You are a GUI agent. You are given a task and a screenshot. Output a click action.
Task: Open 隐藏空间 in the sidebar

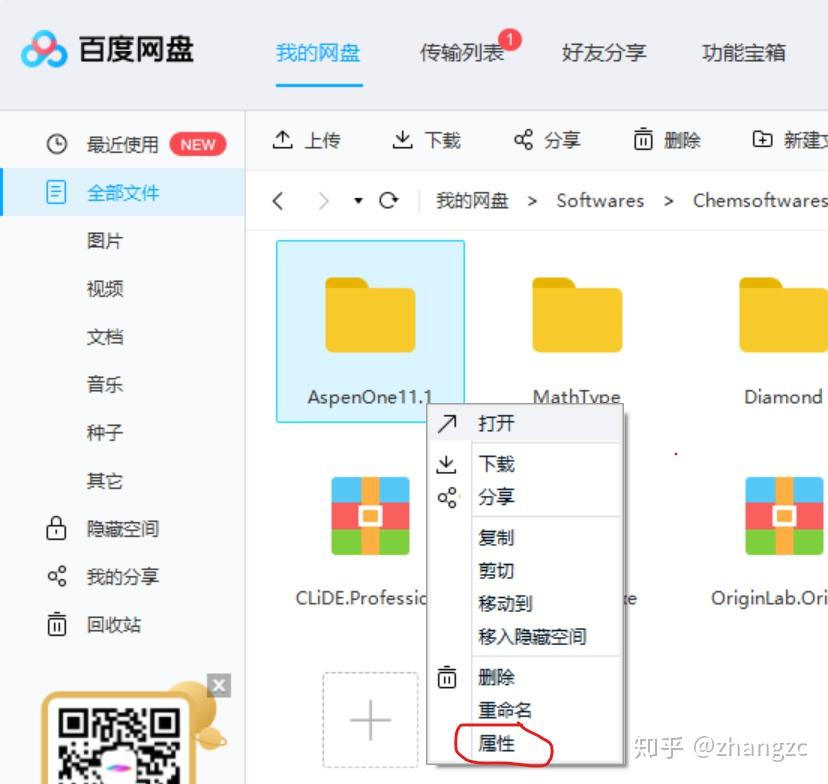tap(123, 528)
